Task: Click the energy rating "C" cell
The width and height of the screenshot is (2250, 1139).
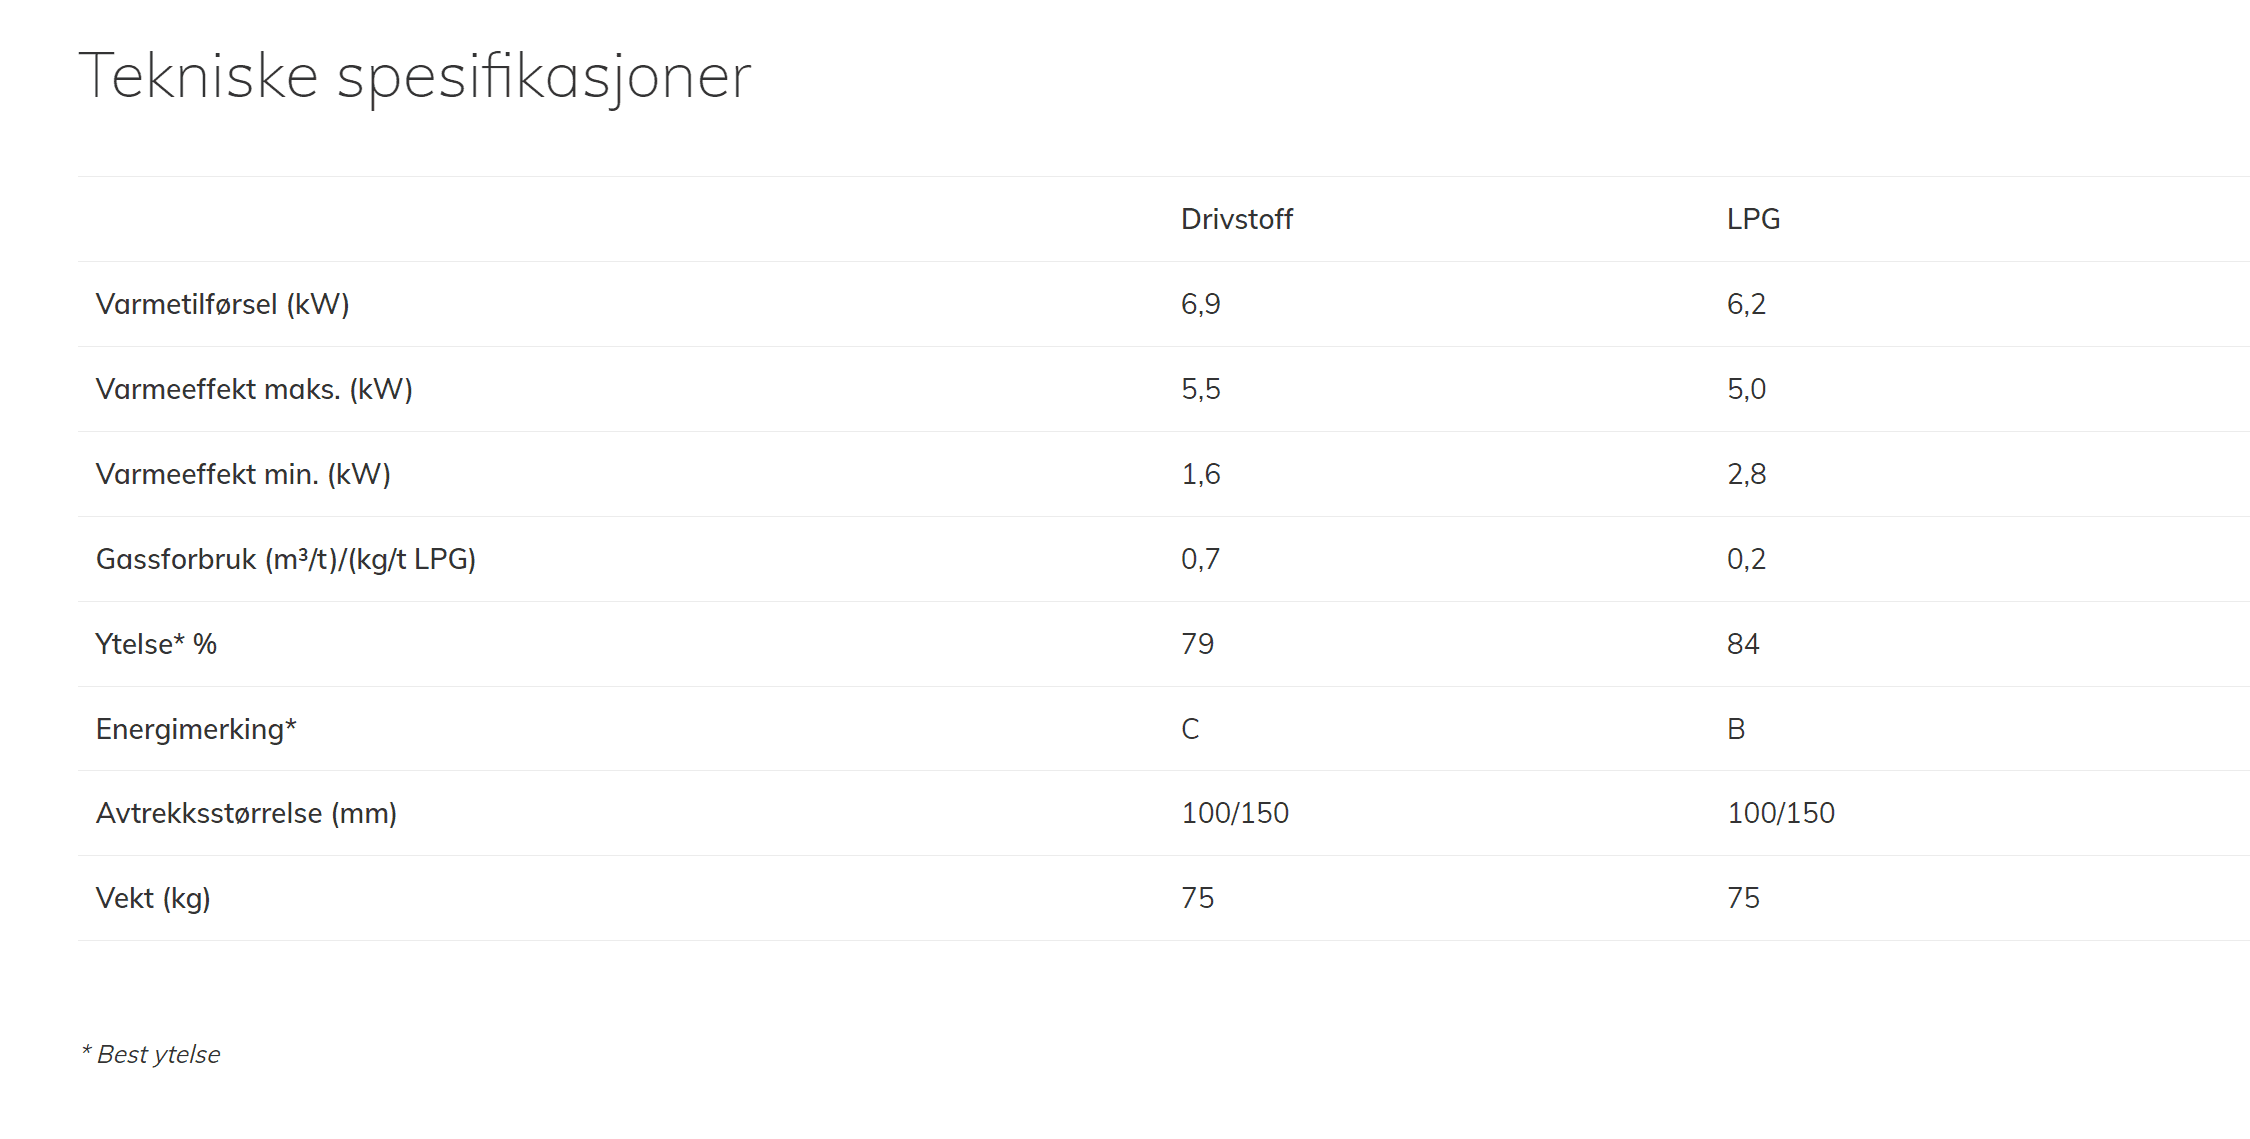Action: 1190,729
